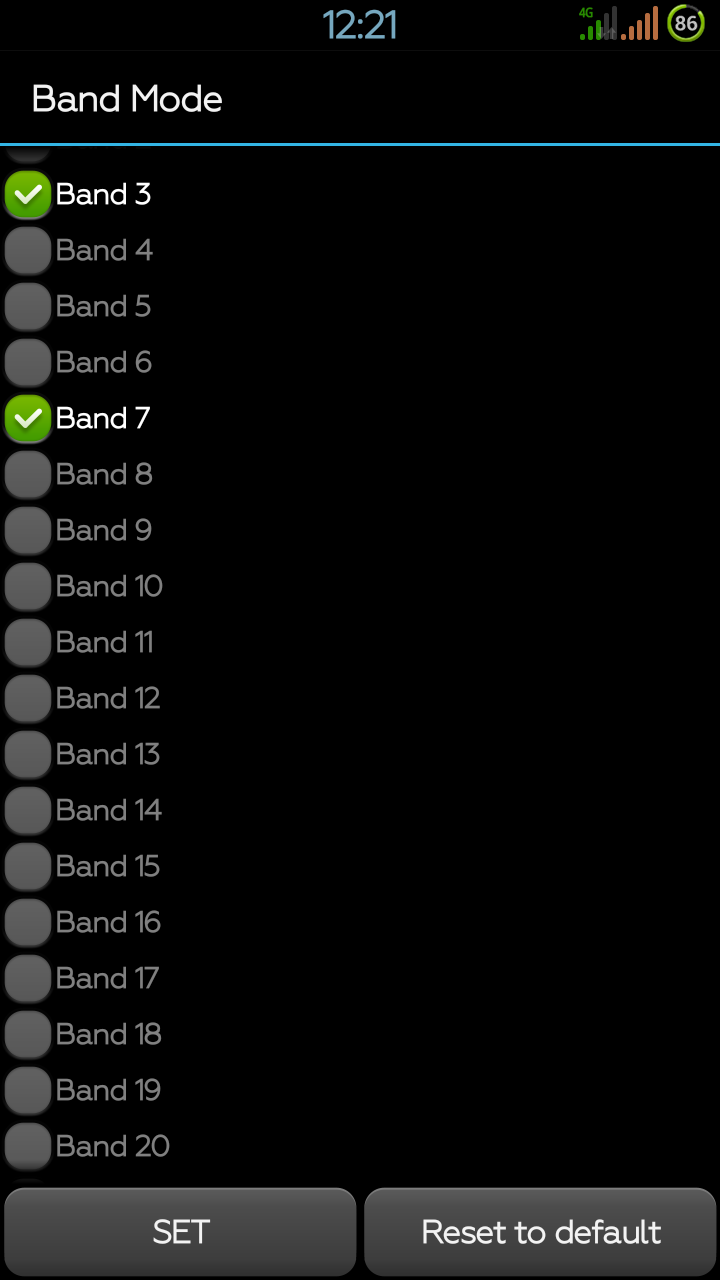Select the Band 12 checkbox
This screenshot has width=720, height=1280.
tap(28, 698)
